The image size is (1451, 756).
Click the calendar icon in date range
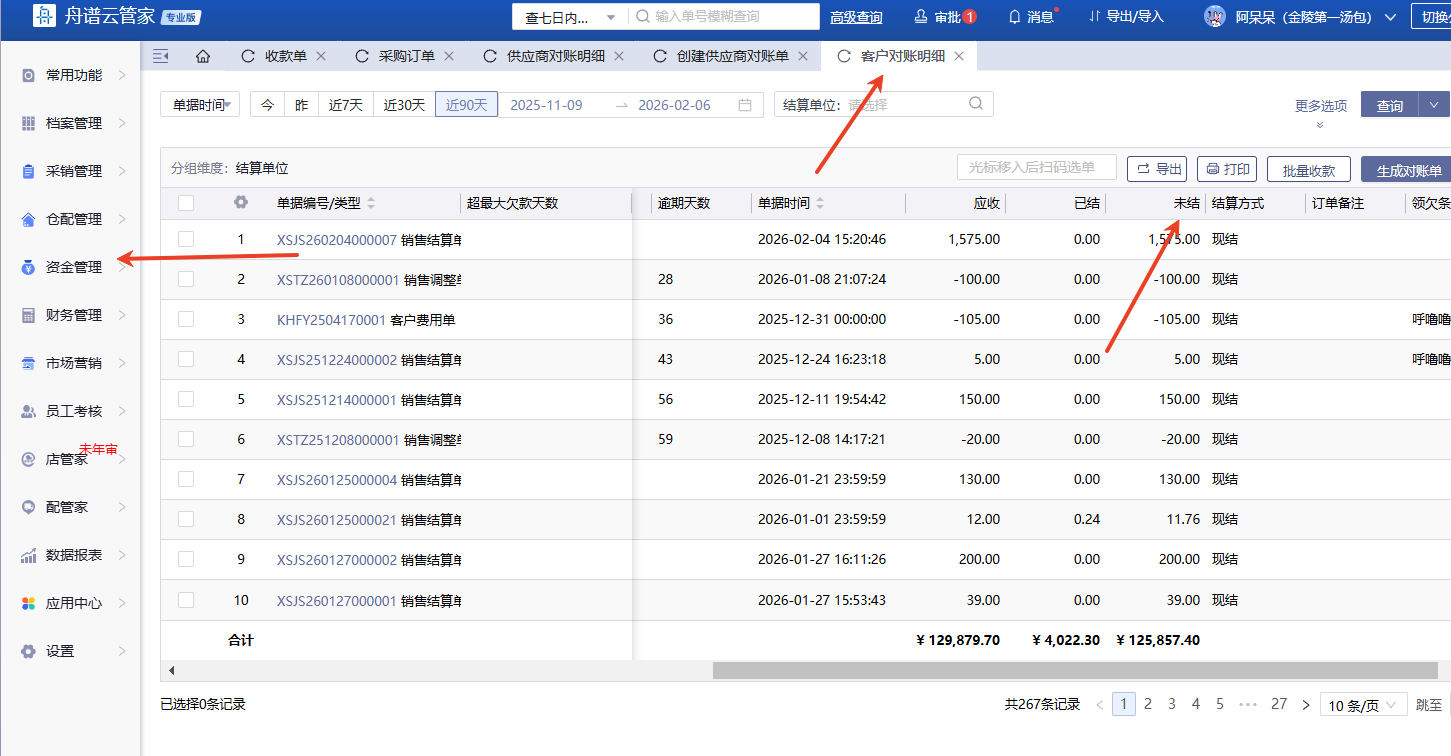(745, 105)
